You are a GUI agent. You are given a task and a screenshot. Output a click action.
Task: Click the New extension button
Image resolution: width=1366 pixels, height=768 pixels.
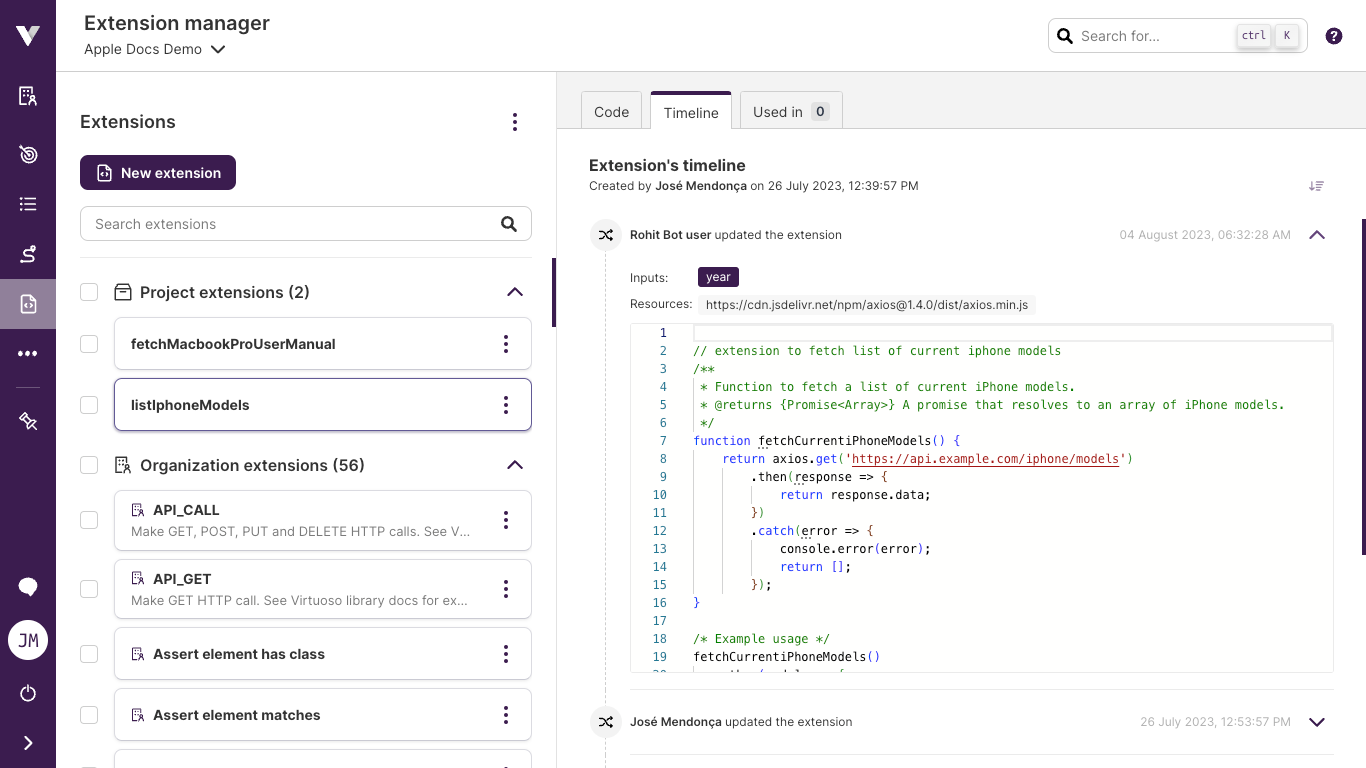158,173
